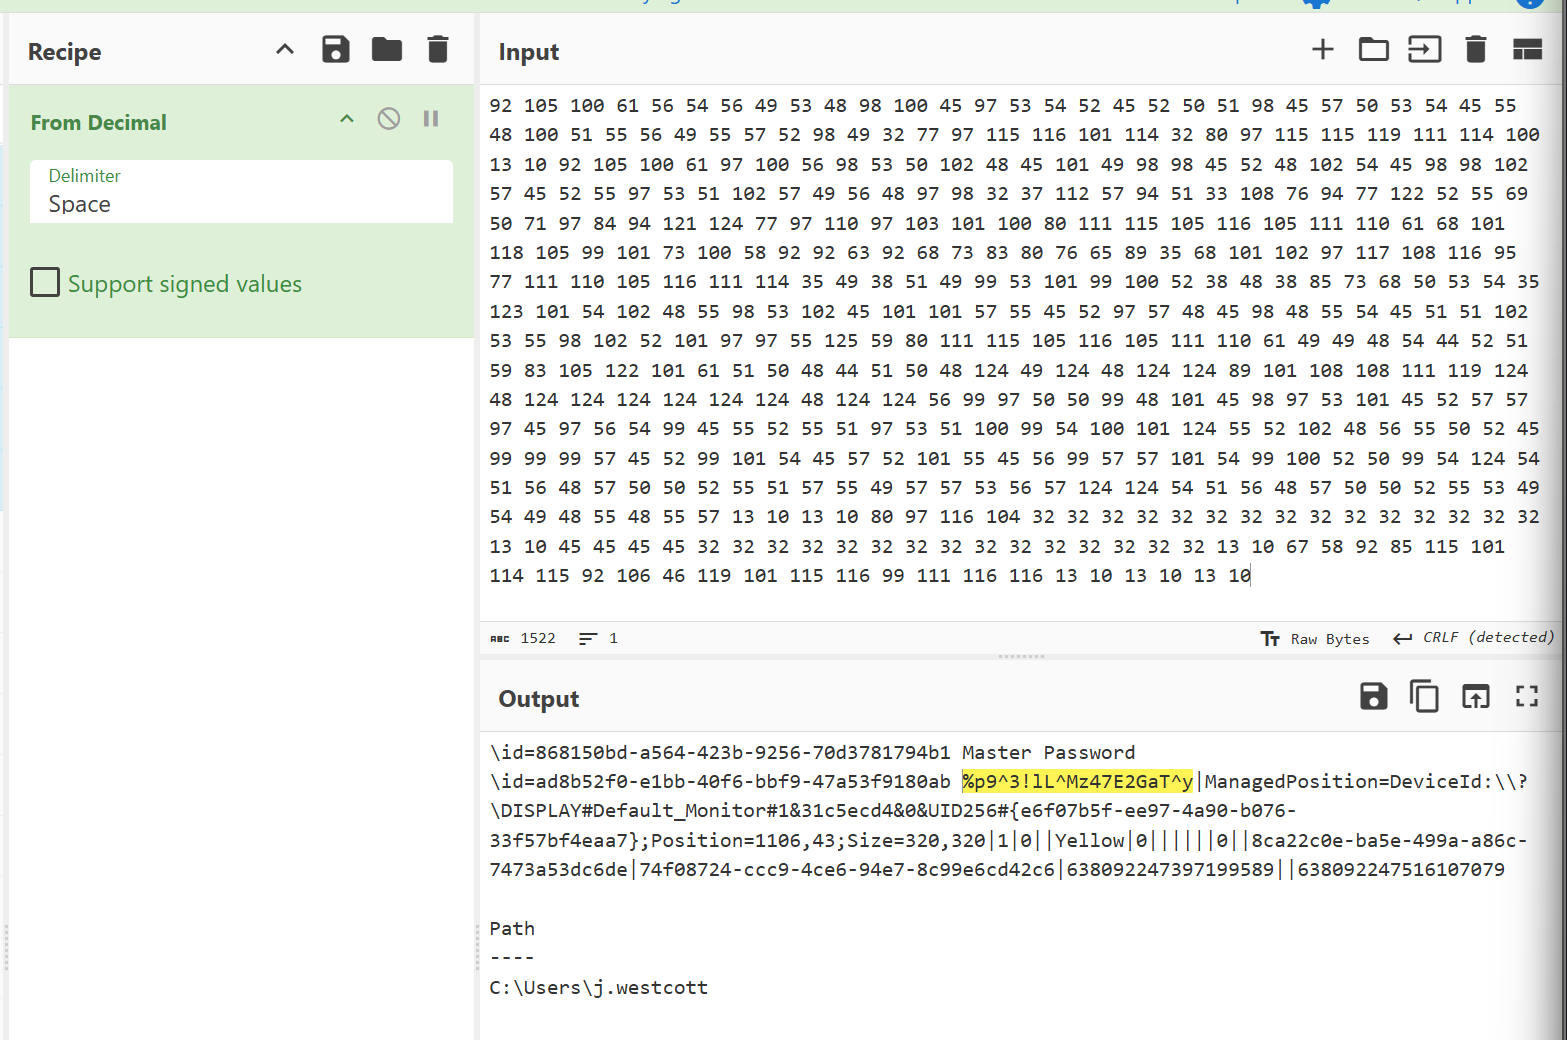
Task: Click the input line count indicator
Action: pyautogui.click(x=599, y=638)
